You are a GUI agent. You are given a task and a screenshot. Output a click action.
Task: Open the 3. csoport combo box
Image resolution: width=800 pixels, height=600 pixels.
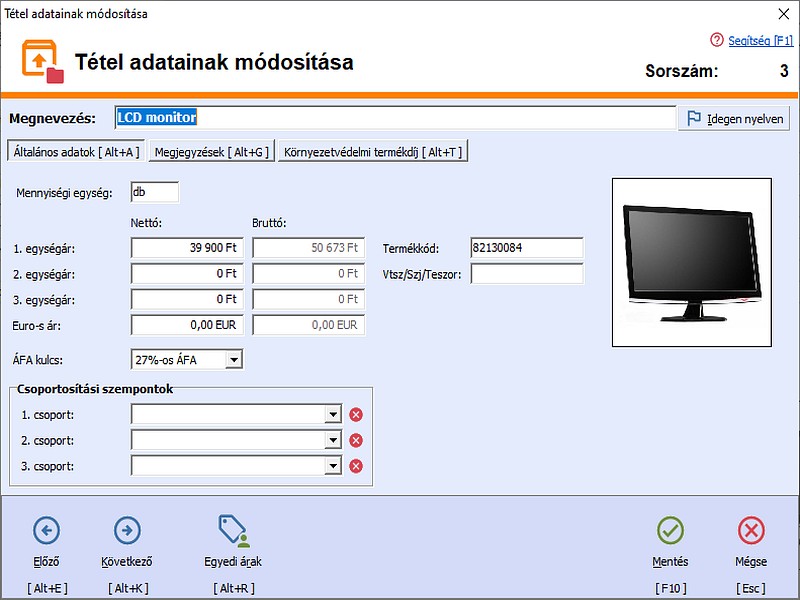pos(332,466)
